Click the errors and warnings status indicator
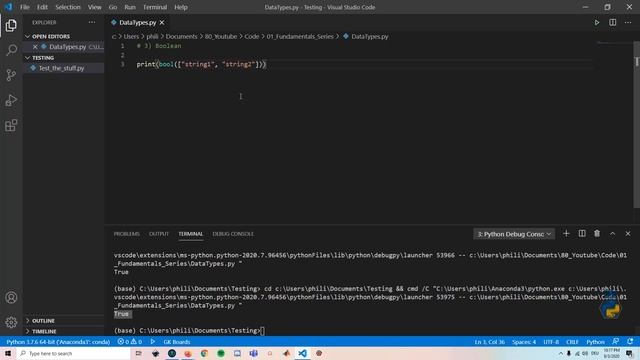 coord(130,342)
